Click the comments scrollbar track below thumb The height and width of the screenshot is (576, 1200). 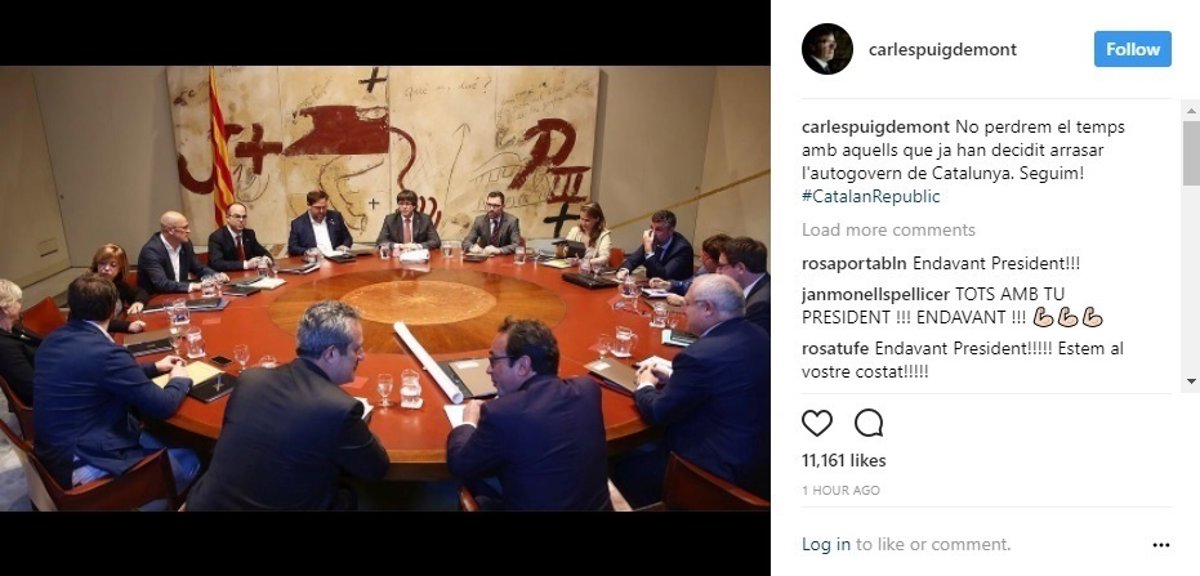[1191, 280]
